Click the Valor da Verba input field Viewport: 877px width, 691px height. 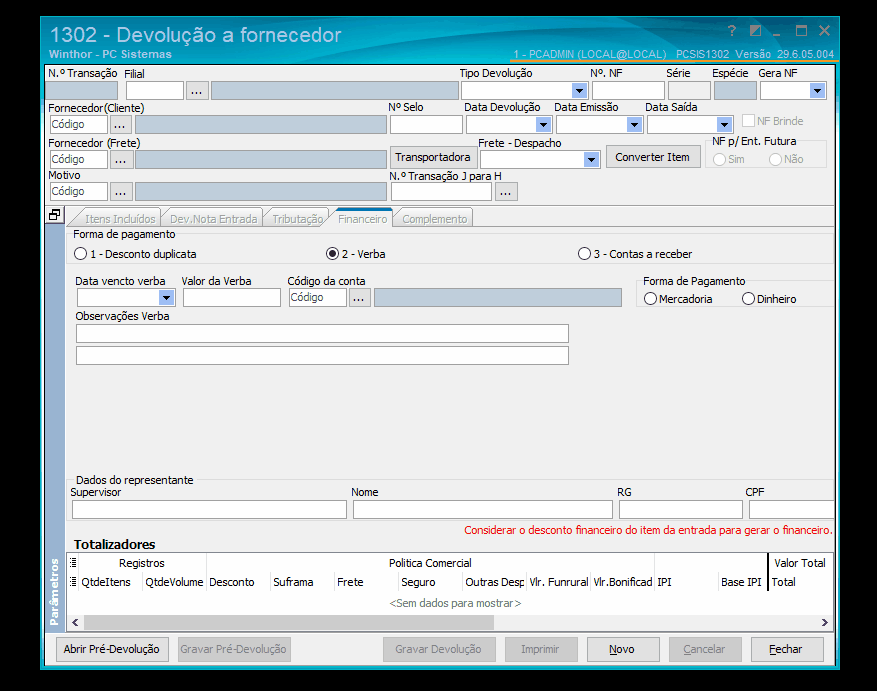[232, 298]
